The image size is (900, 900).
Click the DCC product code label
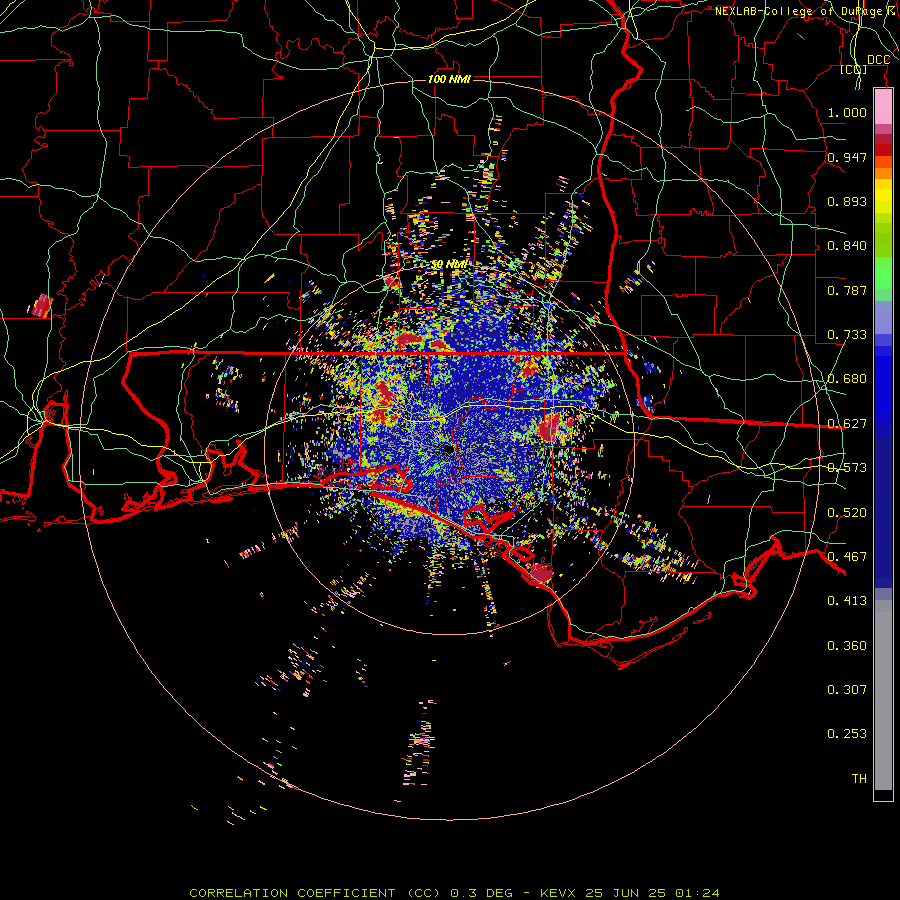[878, 60]
